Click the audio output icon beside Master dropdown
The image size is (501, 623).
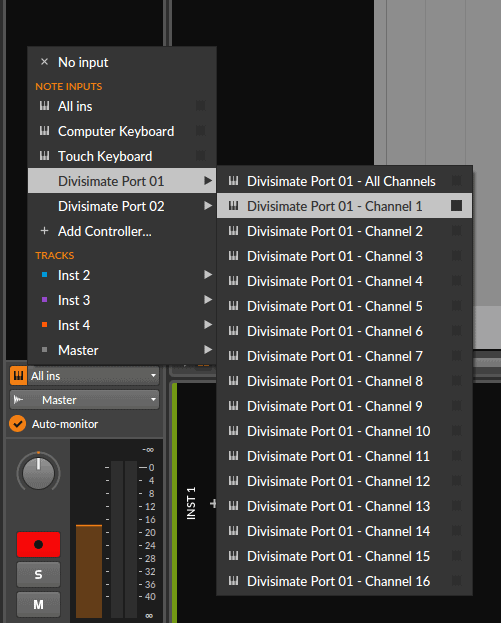click(x=18, y=399)
